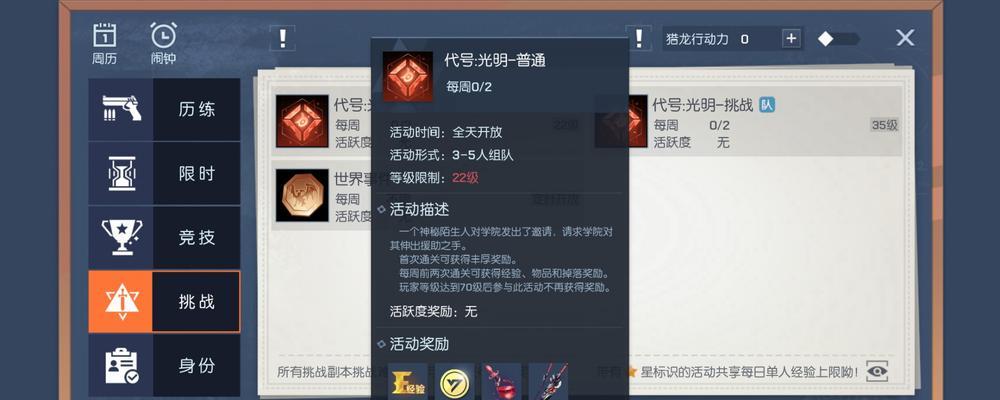
Task: Select the 历练 tab
Action: 165,109
